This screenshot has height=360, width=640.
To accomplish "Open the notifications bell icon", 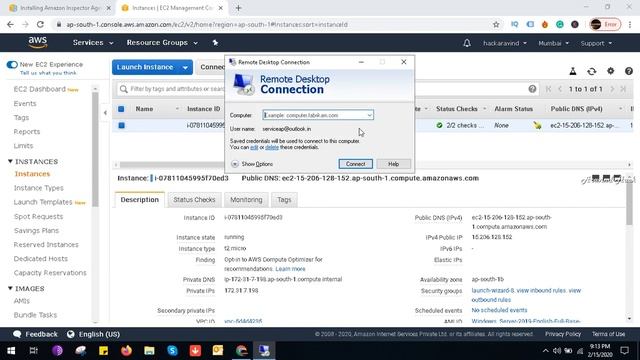I will point(467,43).
